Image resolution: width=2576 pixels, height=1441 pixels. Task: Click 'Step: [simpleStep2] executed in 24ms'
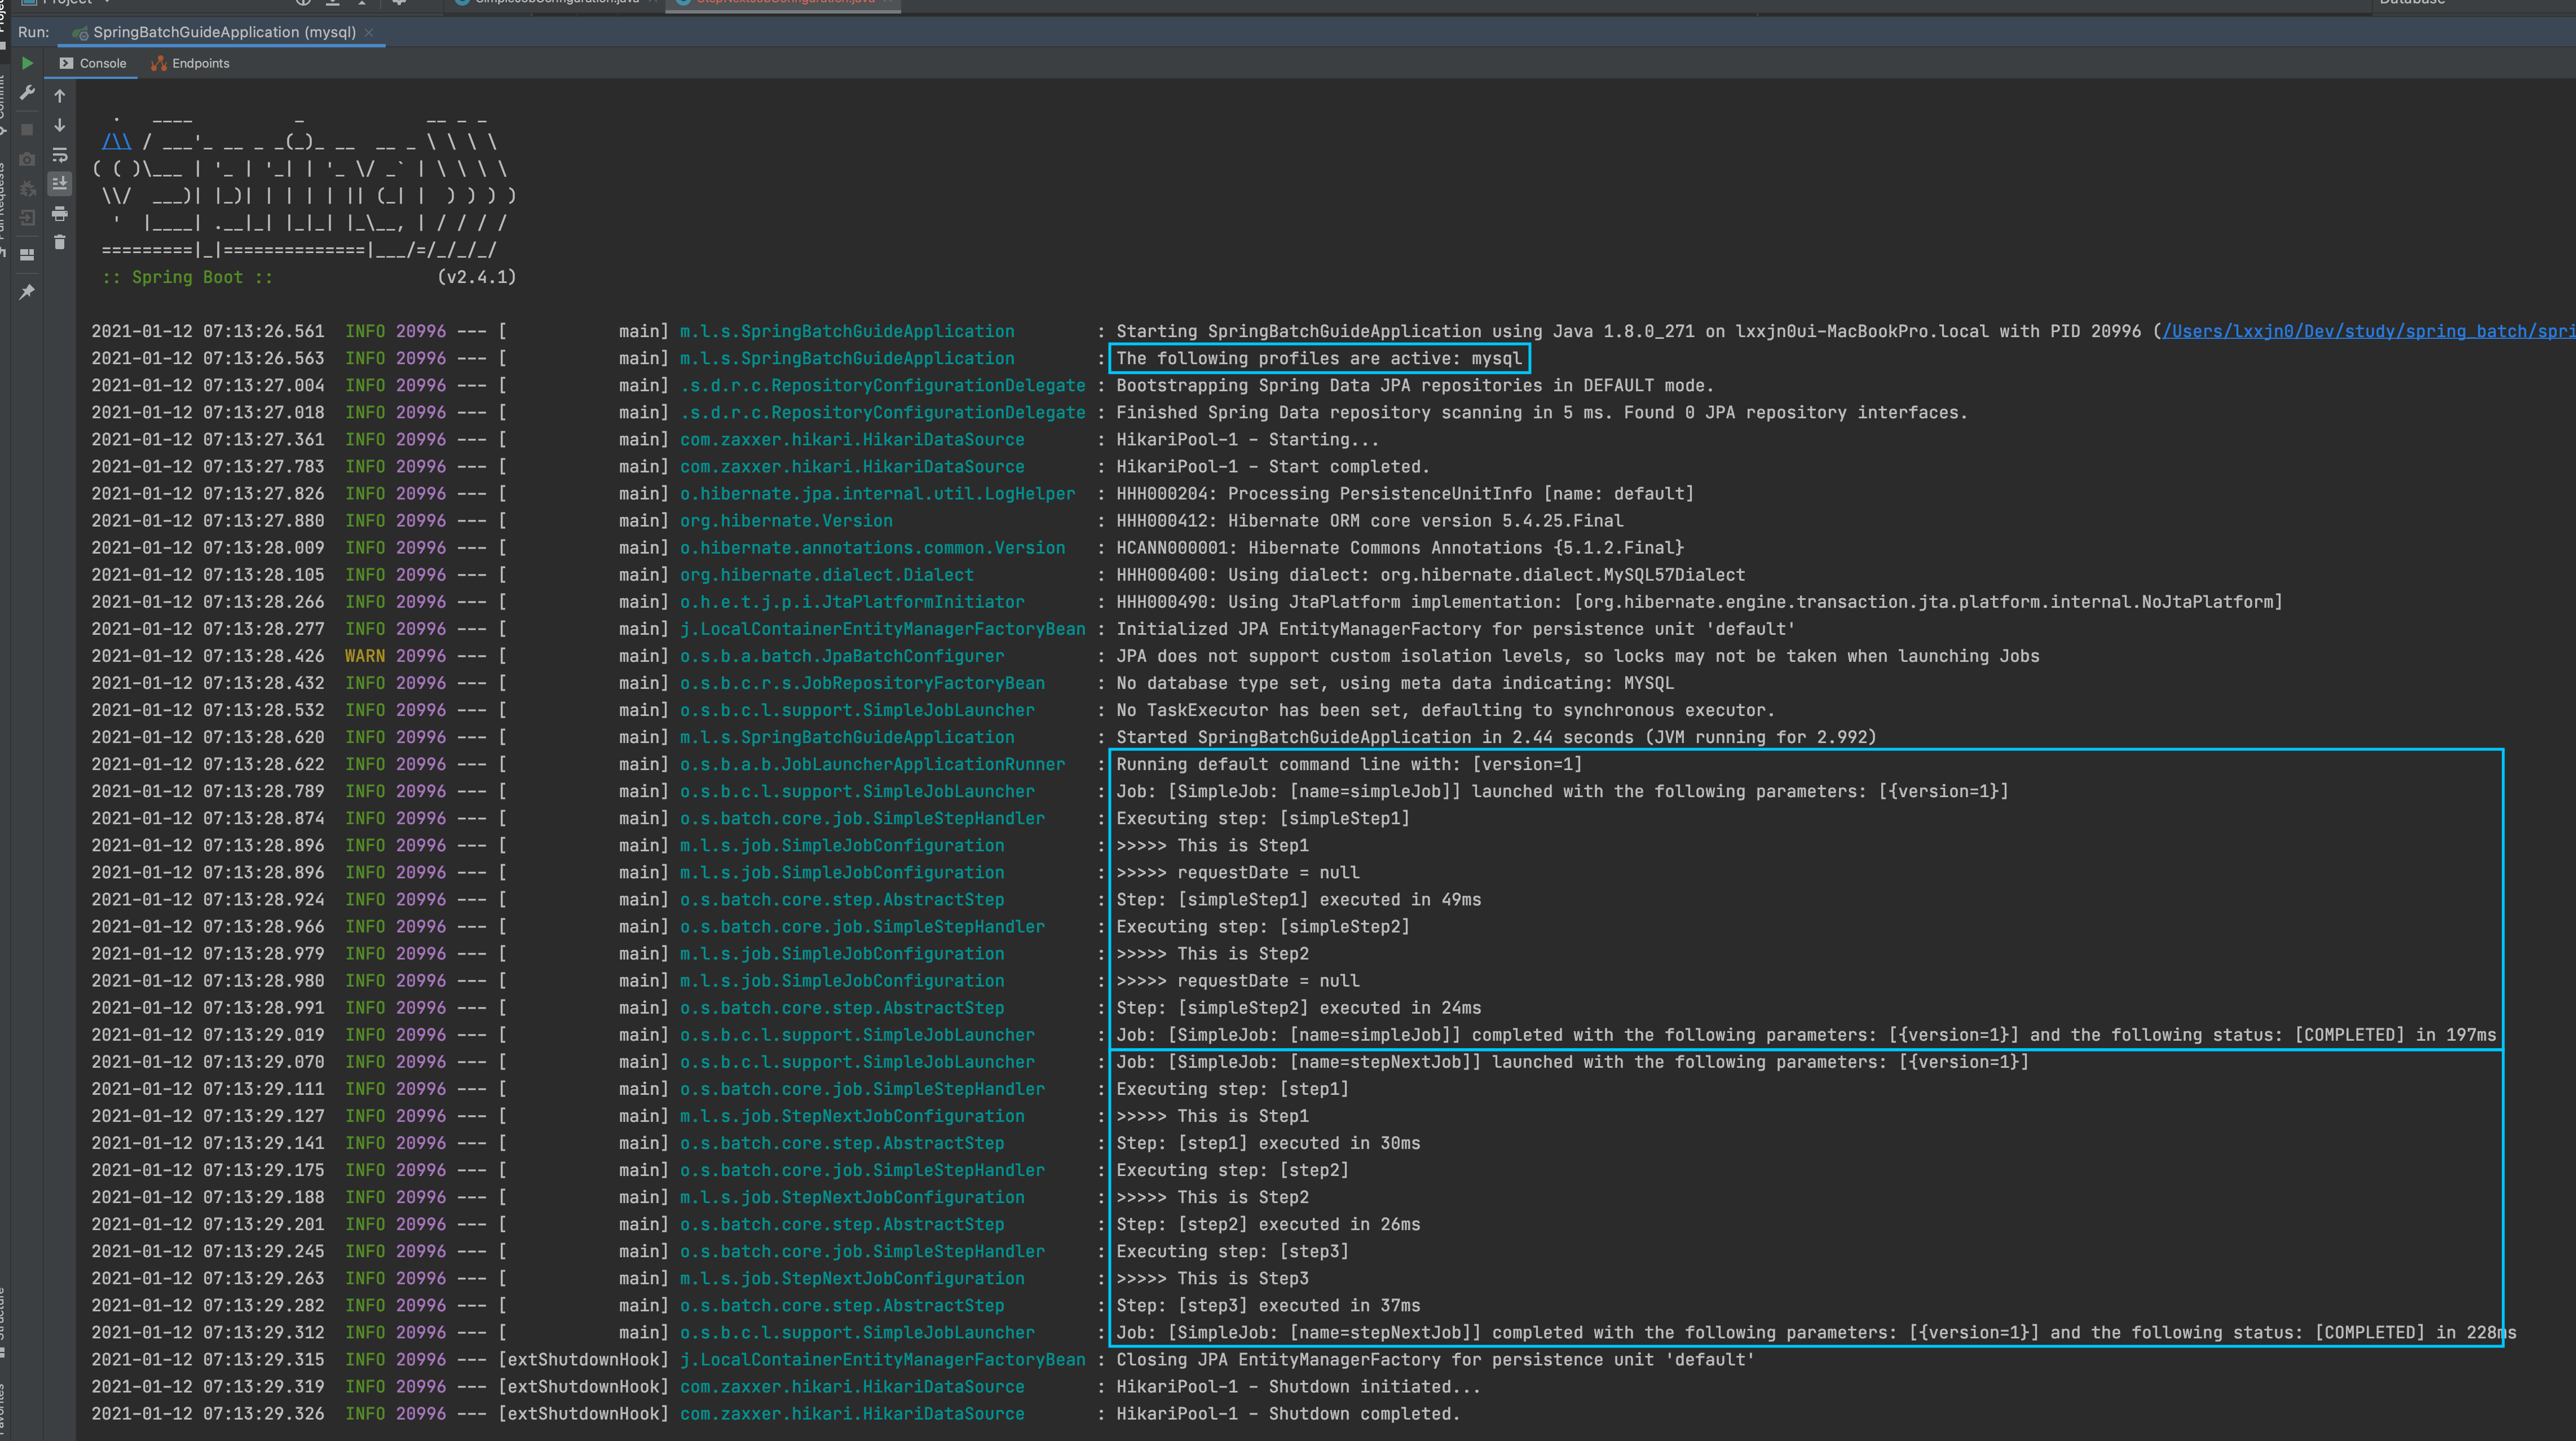click(1299, 1008)
